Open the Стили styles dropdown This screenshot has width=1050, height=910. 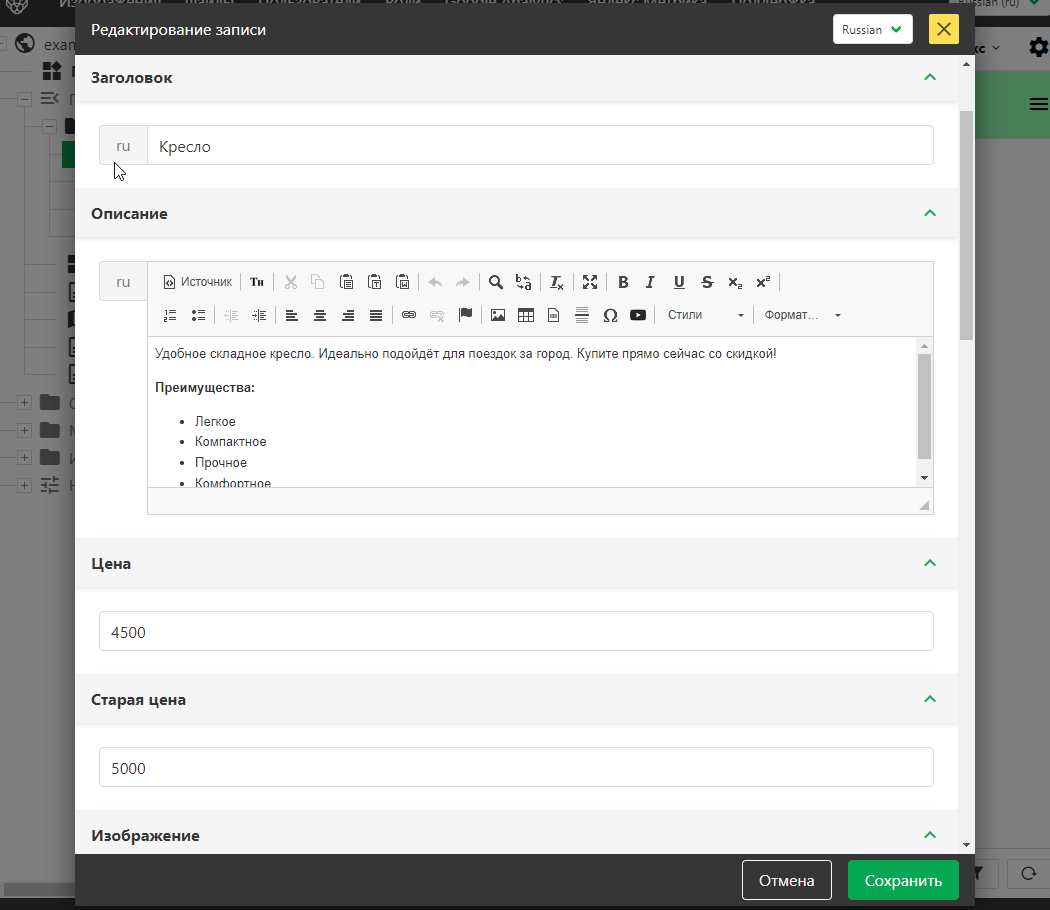[705, 315]
